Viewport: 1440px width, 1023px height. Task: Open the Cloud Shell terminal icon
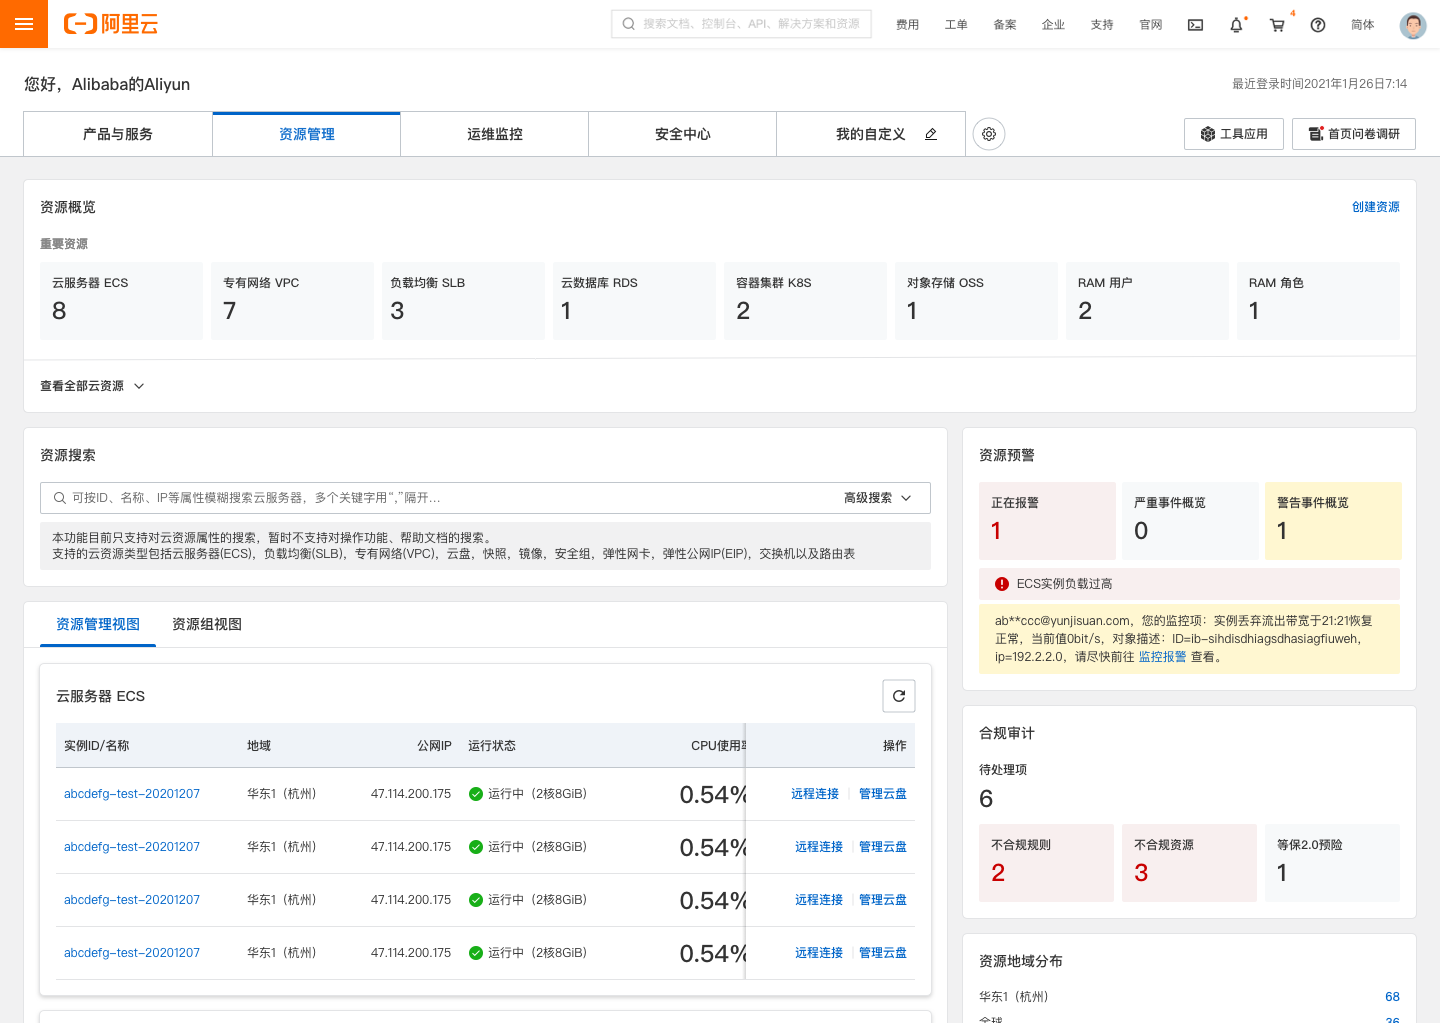pyautogui.click(x=1195, y=25)
